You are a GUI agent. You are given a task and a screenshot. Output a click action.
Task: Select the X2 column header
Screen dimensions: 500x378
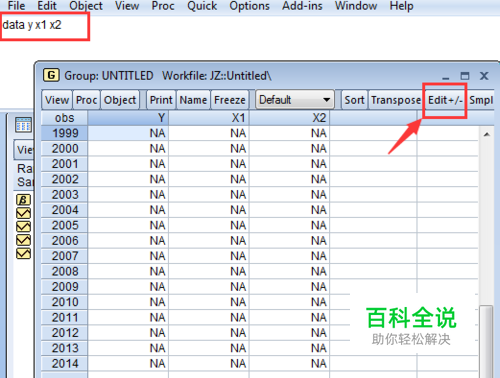click(290, 118)
